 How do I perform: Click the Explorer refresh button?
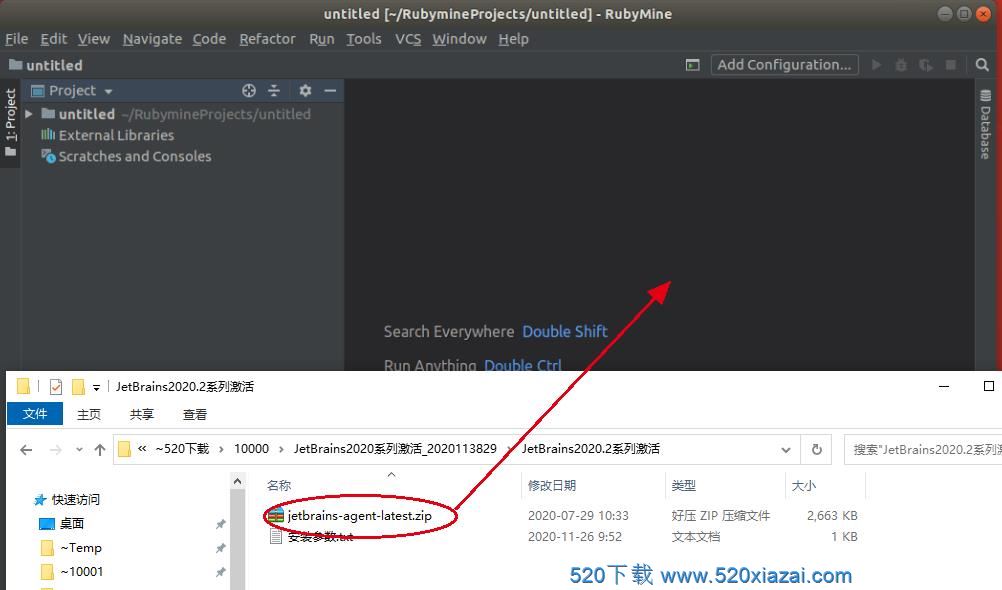[x=817, y=449]
